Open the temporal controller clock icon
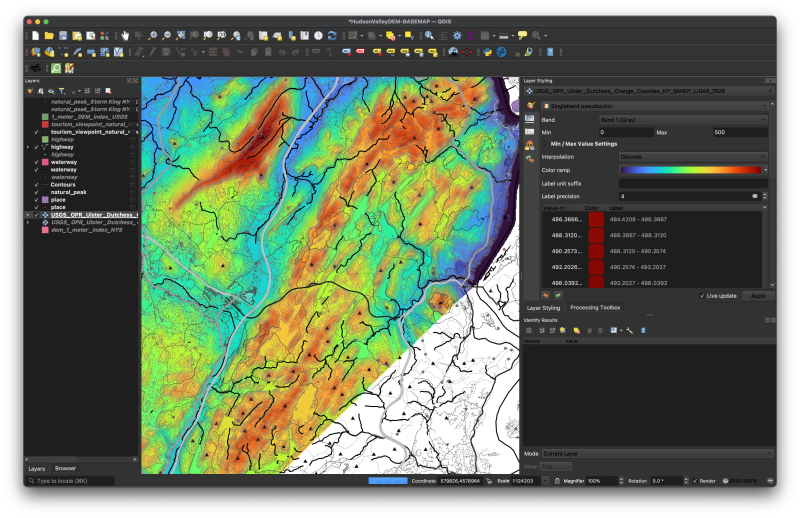The image size is (800, 518). point(318,36)
